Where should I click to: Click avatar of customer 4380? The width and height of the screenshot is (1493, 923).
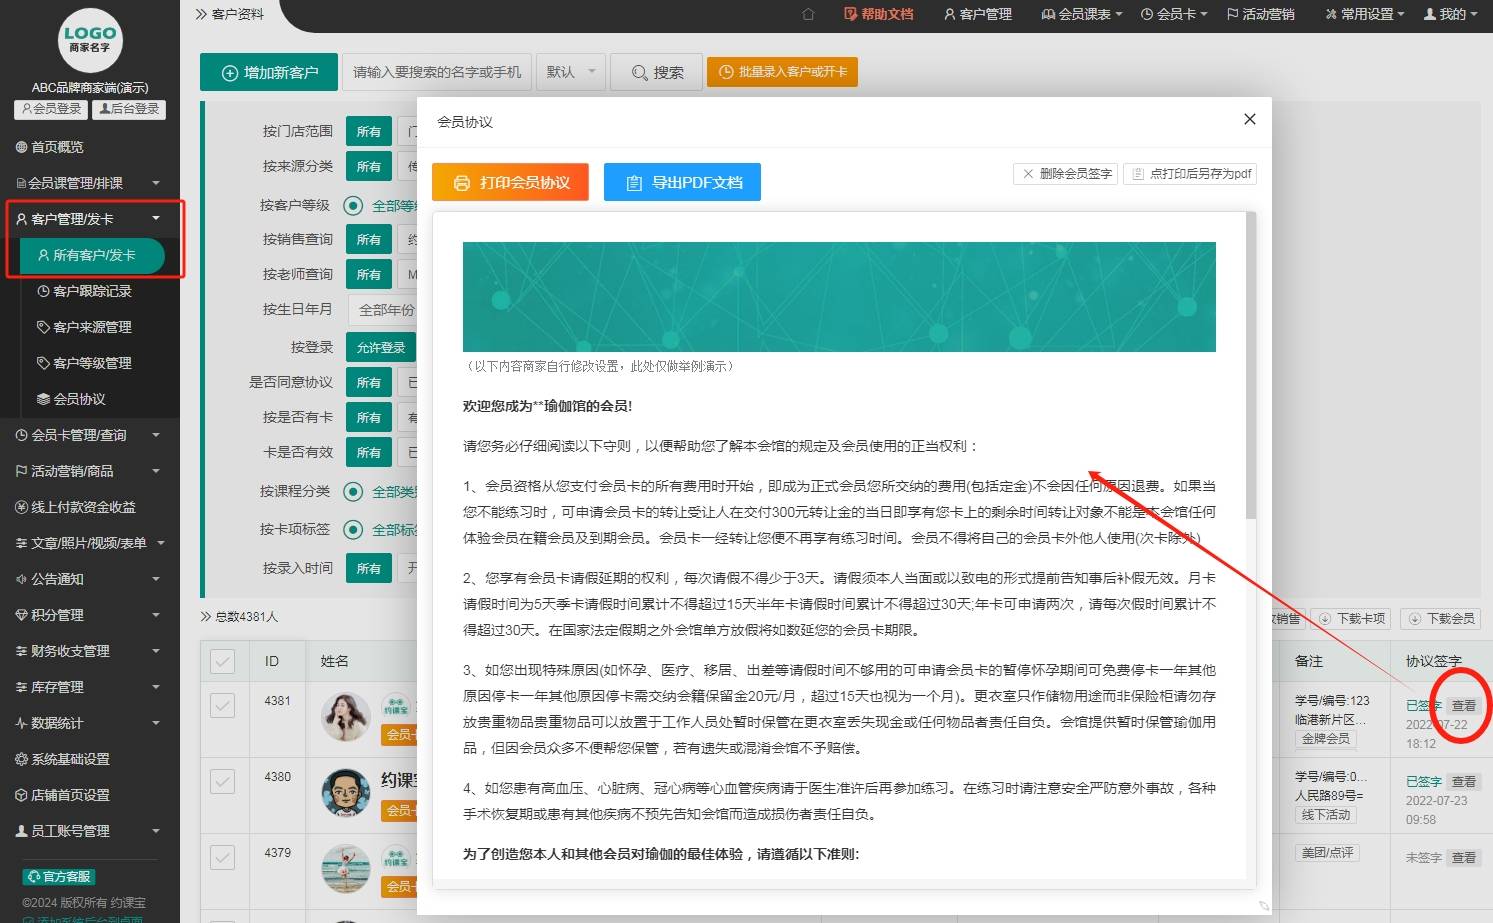[x=346, y=793]
